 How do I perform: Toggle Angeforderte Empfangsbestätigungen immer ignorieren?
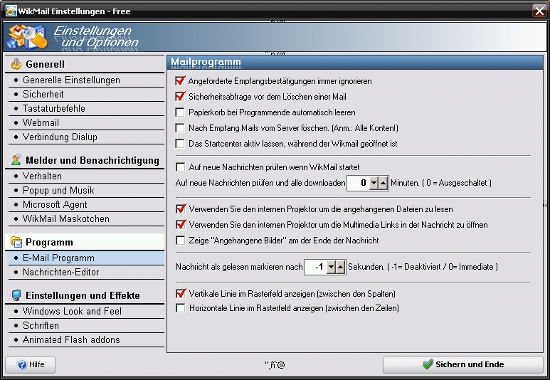pyautogui.click(x=180, y=81)
